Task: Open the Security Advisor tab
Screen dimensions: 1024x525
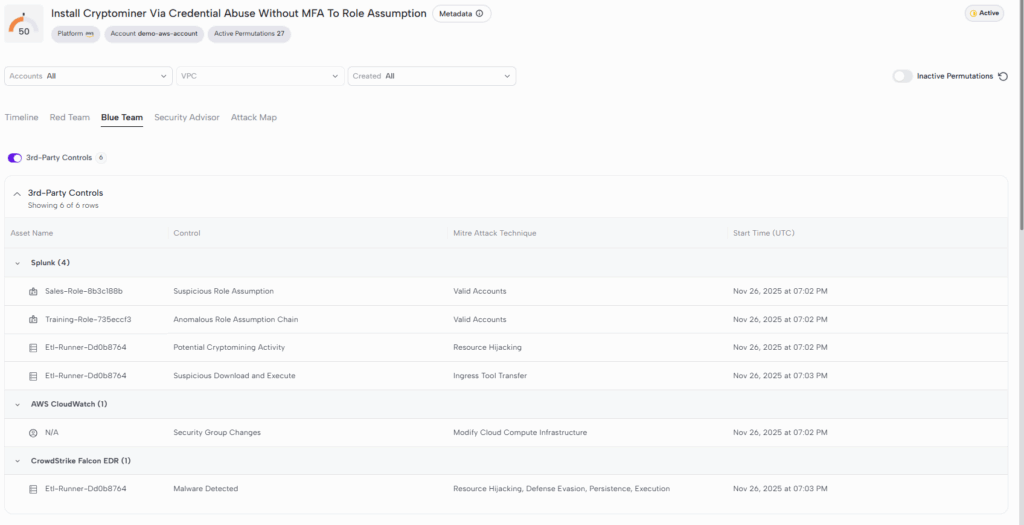Action: pyautogui.click(x=187, y=118)
